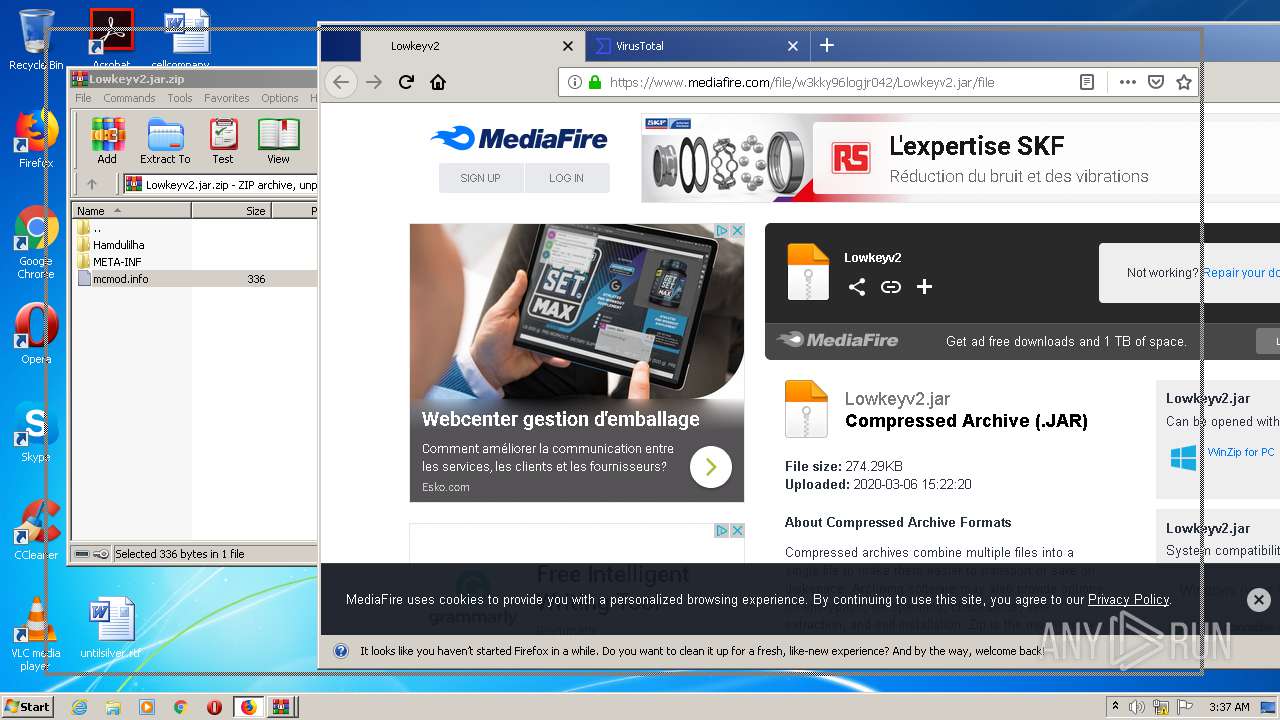
Task: Click the Webcenter ad arrow button
Action: point(711,466)
